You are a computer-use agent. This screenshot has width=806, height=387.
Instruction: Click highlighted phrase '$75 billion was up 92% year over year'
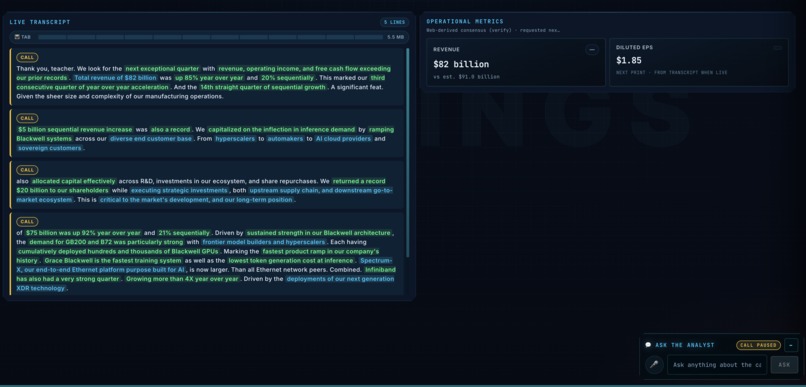pos(83,233)
